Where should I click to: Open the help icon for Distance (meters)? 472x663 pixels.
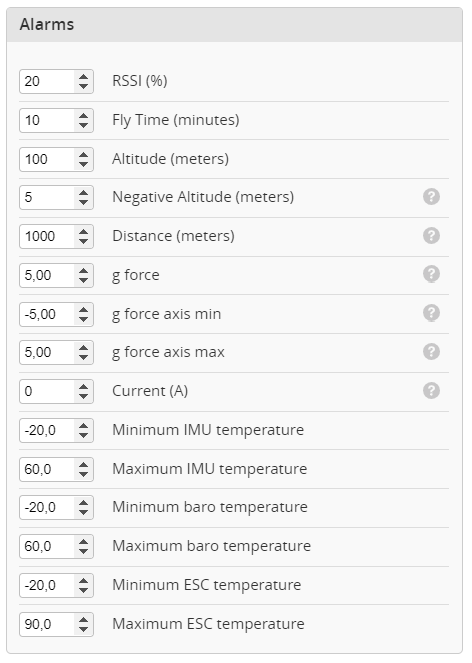tap(431, 236)
